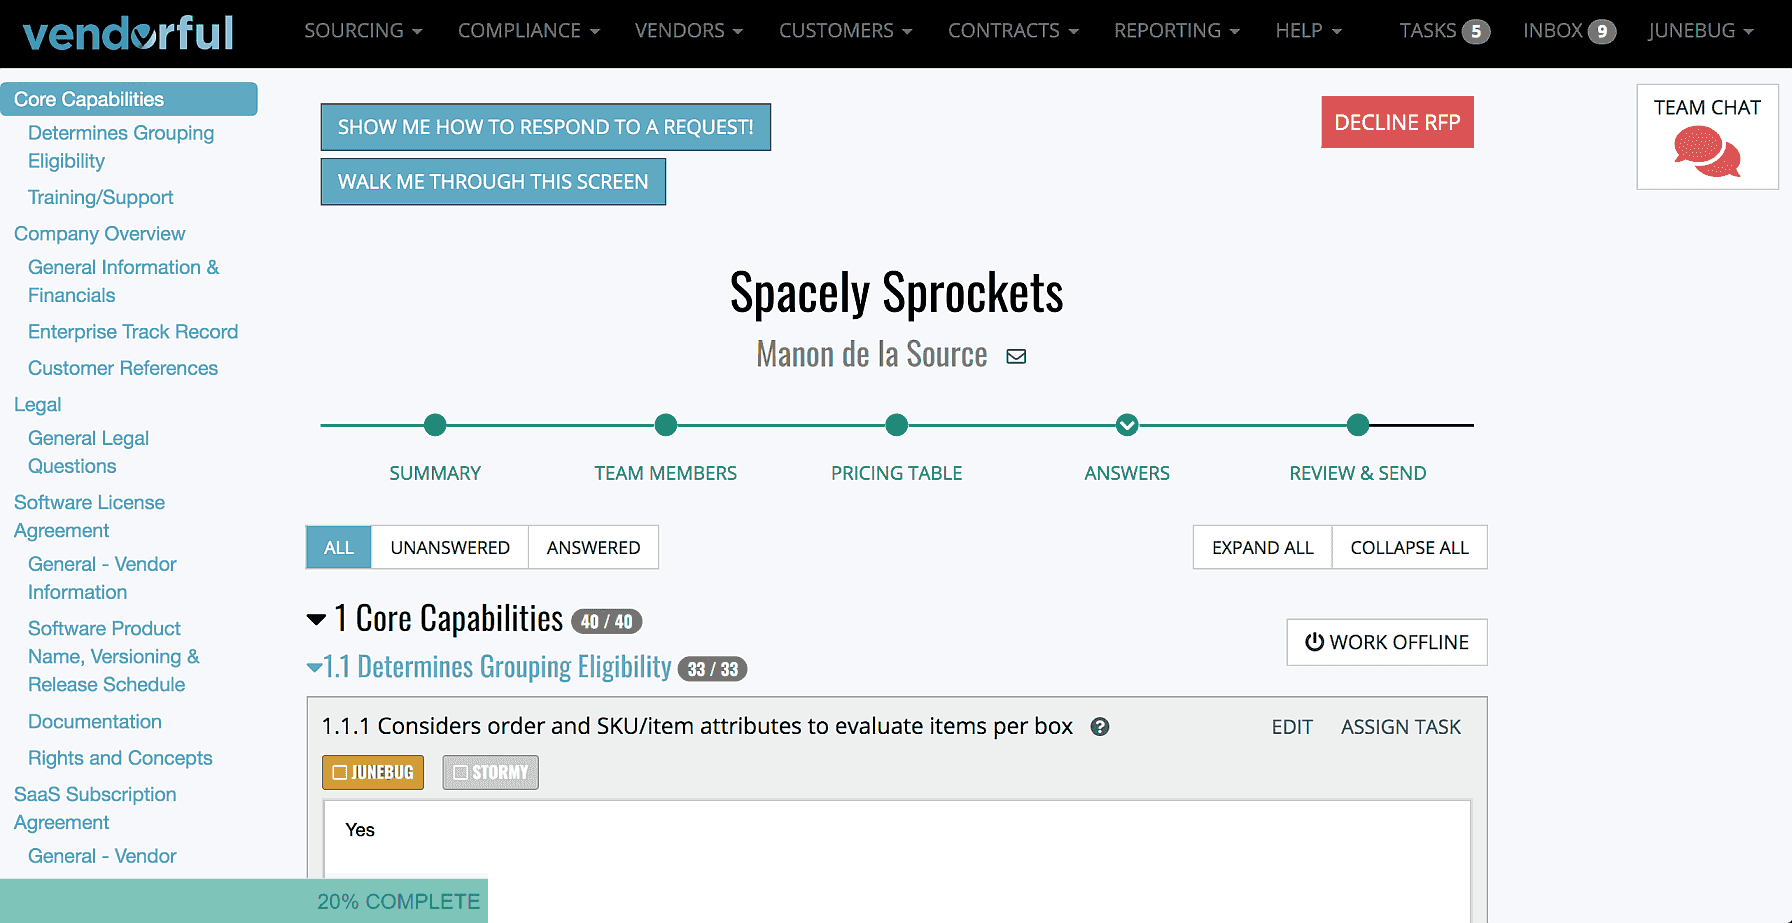The height and width of the screenshot is (923, 1792).
Task: Click the Vendorful logo
Action: pos(128,33)
